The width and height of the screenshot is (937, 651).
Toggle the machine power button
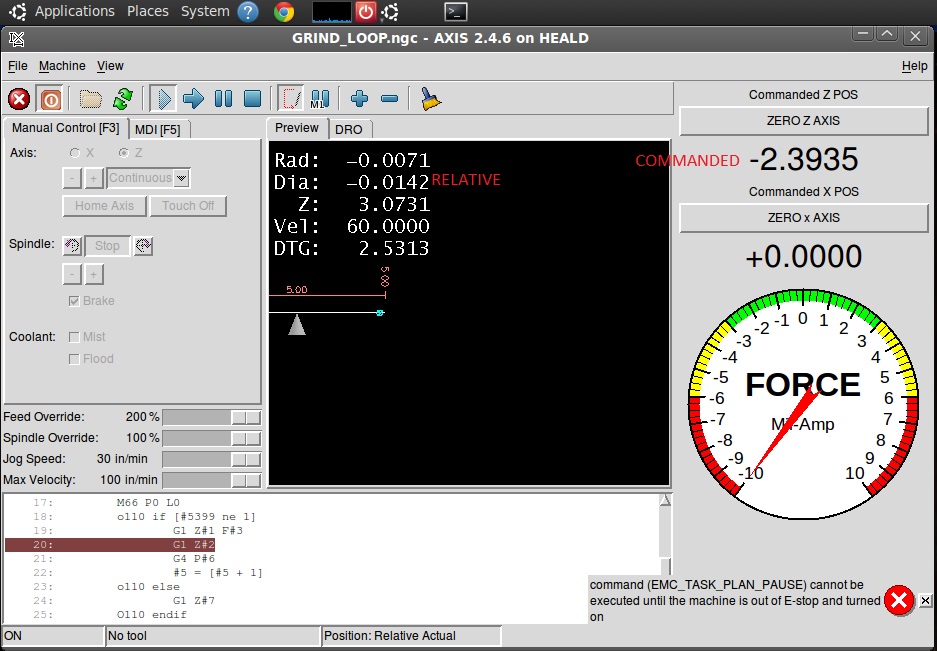click(x=50, y=99)
